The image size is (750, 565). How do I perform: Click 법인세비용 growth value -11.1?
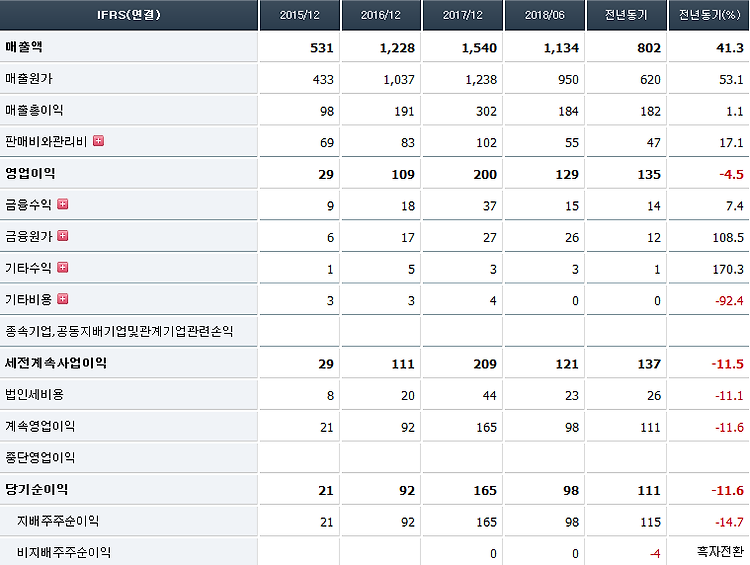click(x=729, y=395)
